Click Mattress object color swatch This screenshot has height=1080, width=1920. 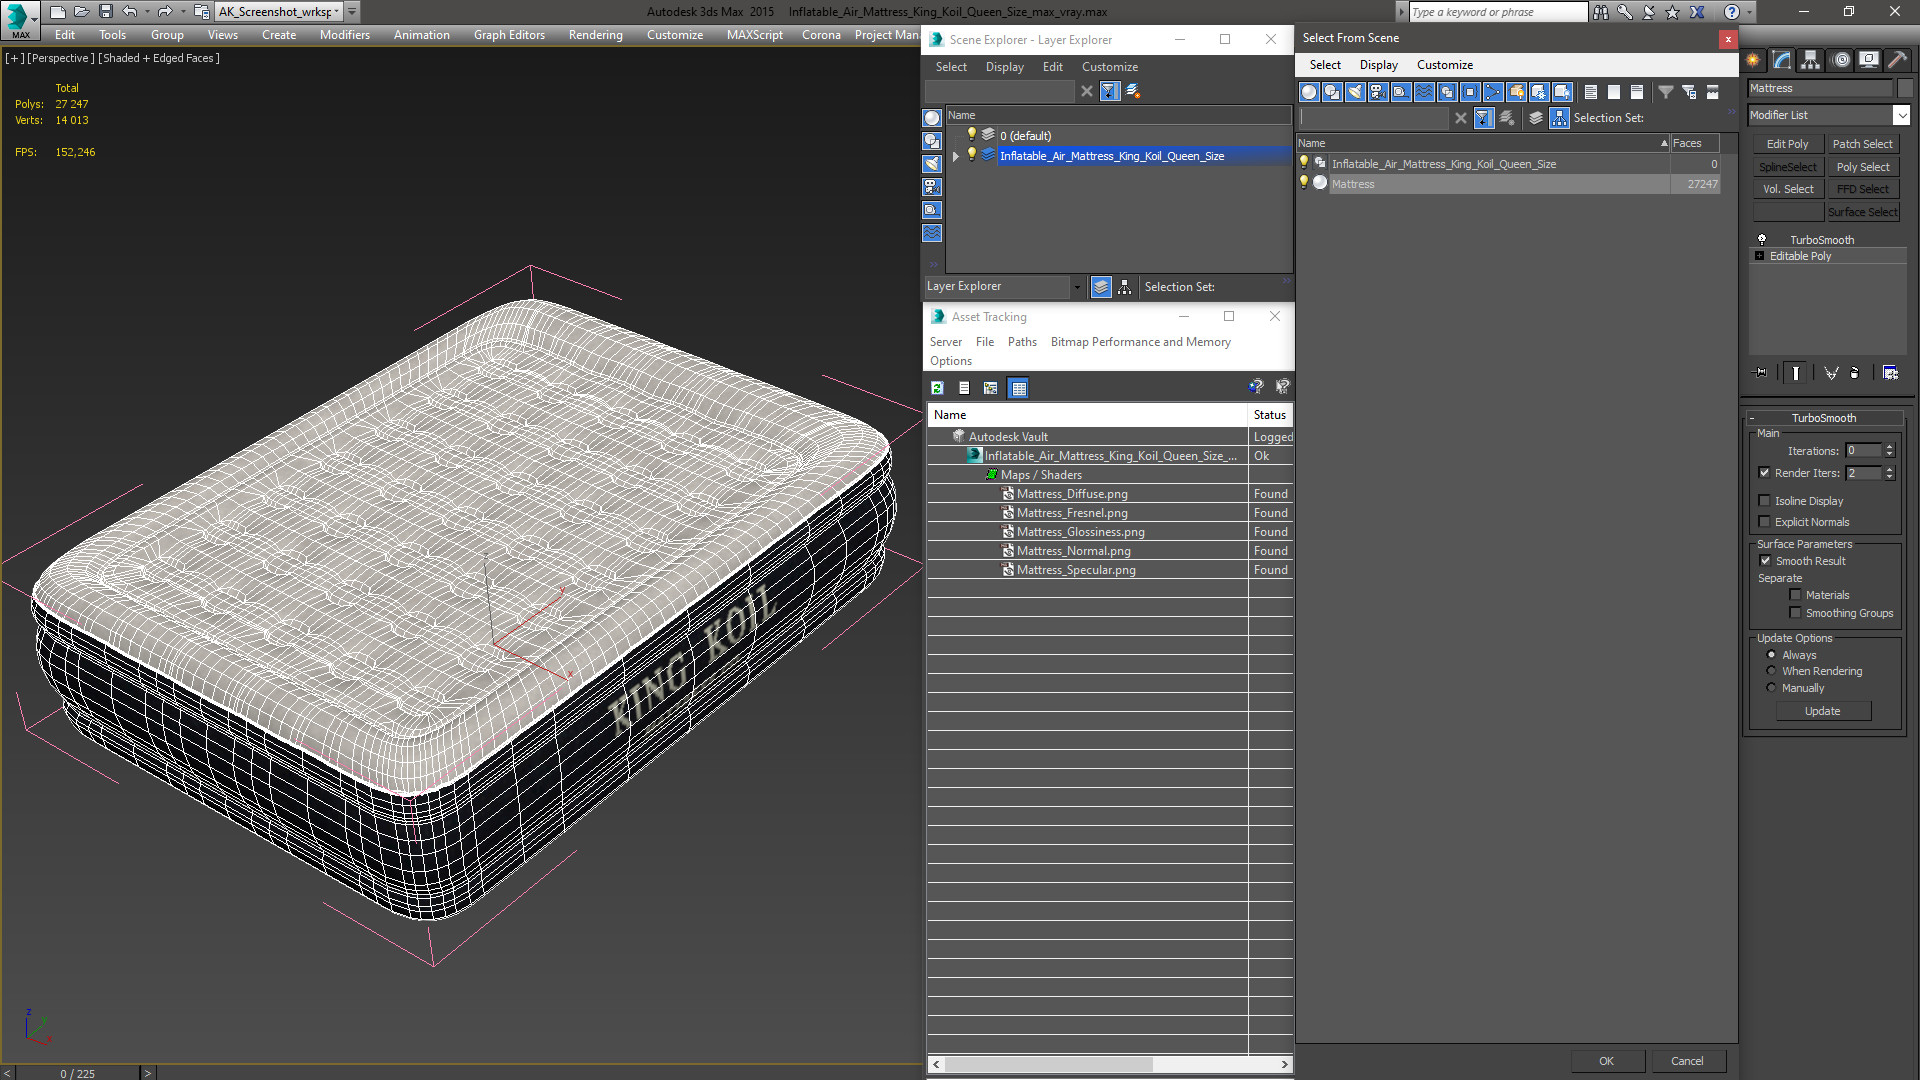click(x=1904, y=89)
